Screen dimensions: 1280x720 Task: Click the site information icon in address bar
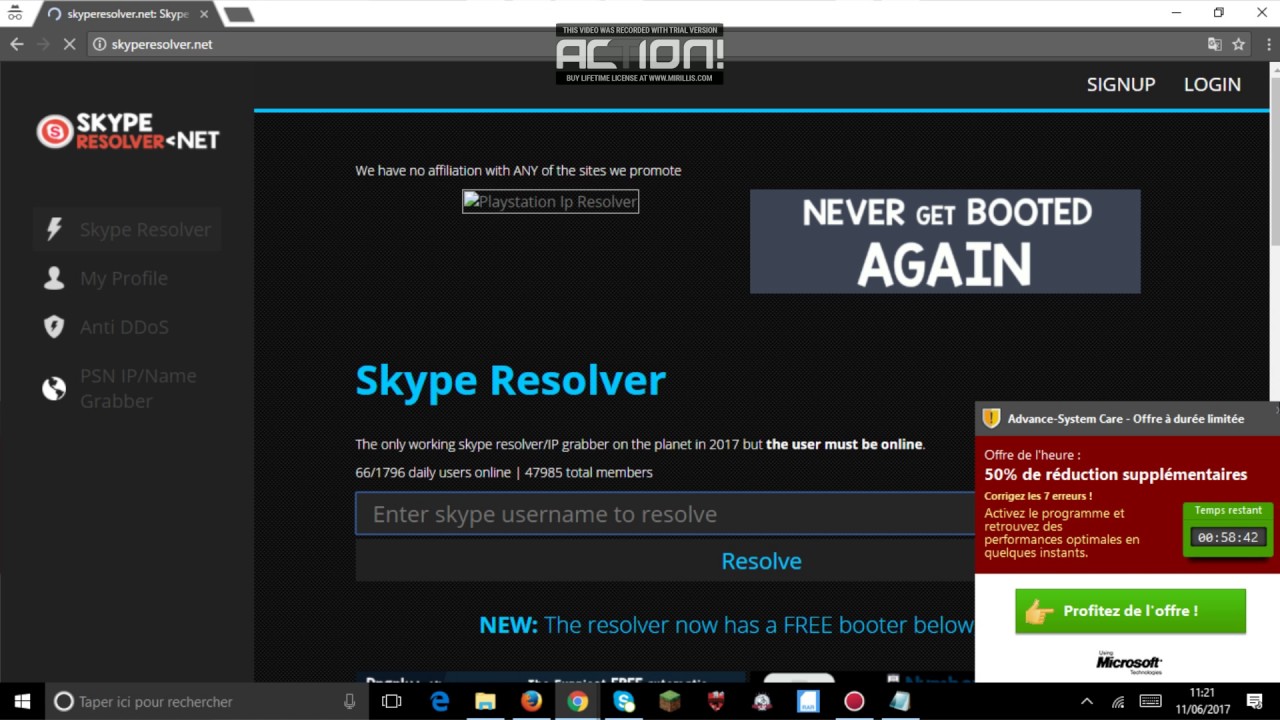click(99, 44)
